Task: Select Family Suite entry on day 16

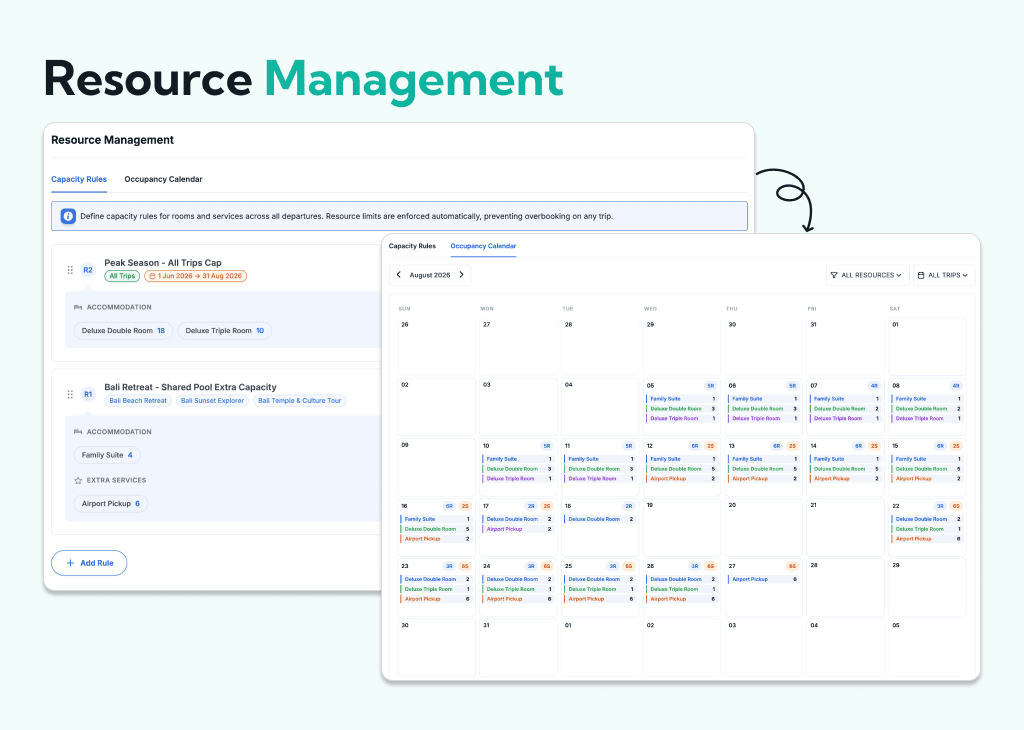Action: [x=436, y=519]
